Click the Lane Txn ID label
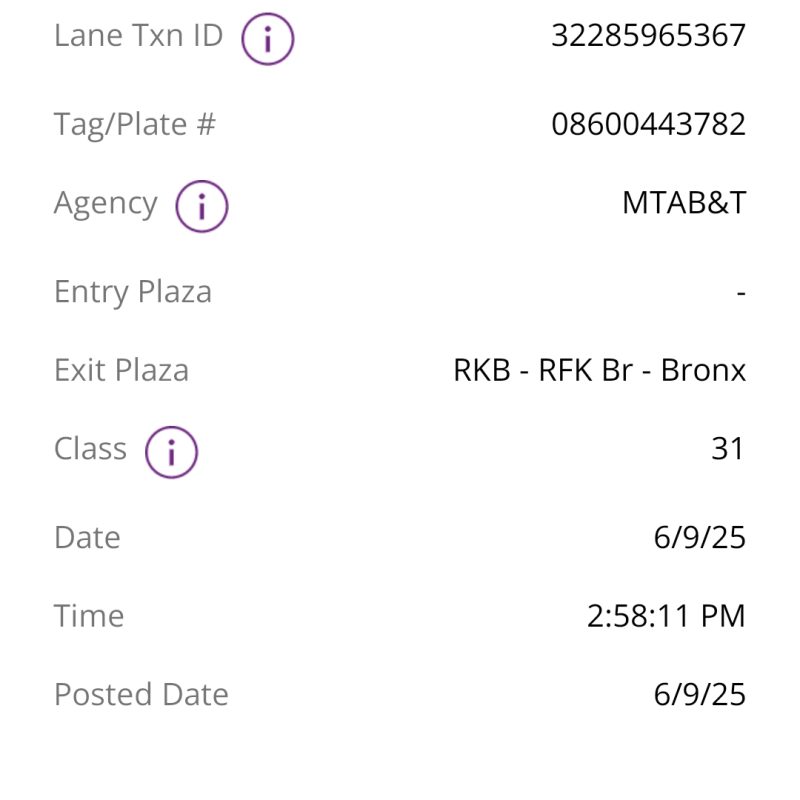Image resolution: width=800 pixels, height=800 pixels. tap(138, 35)
